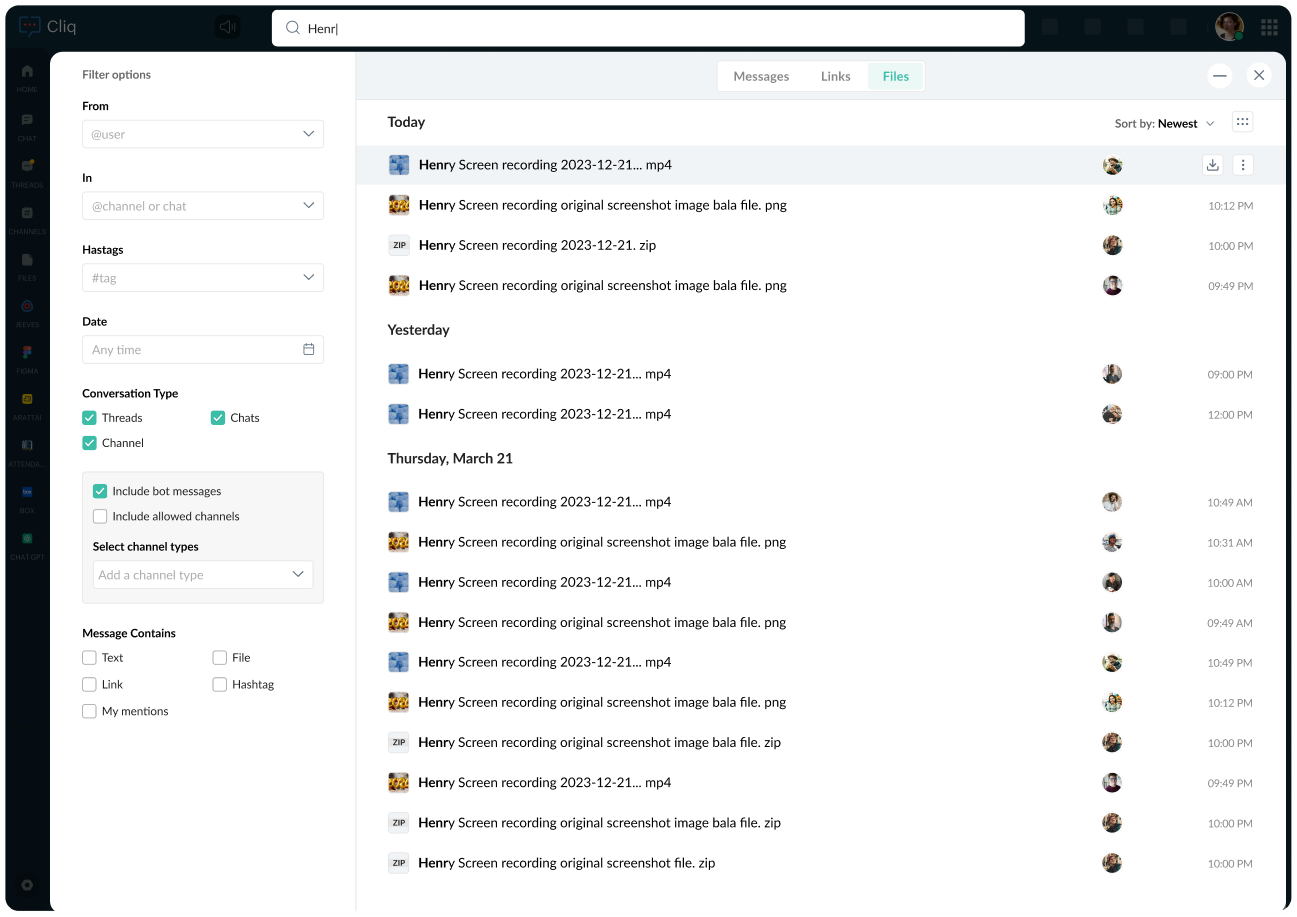The image size is (1297, 917).
Task: Open the Figma integration in sidebar
Action: click(27, 358)
